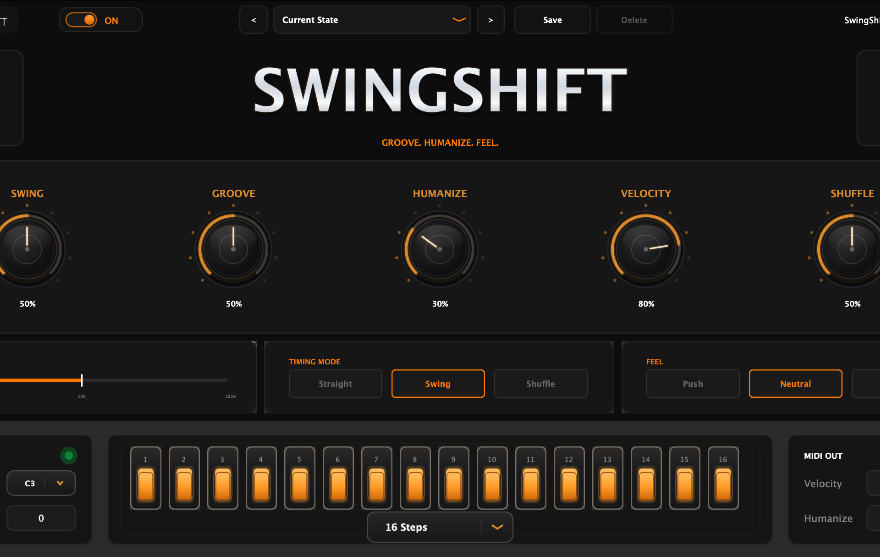Select Swing timing mode
This screenshot has height=557, width=880.
click(438, 383)
